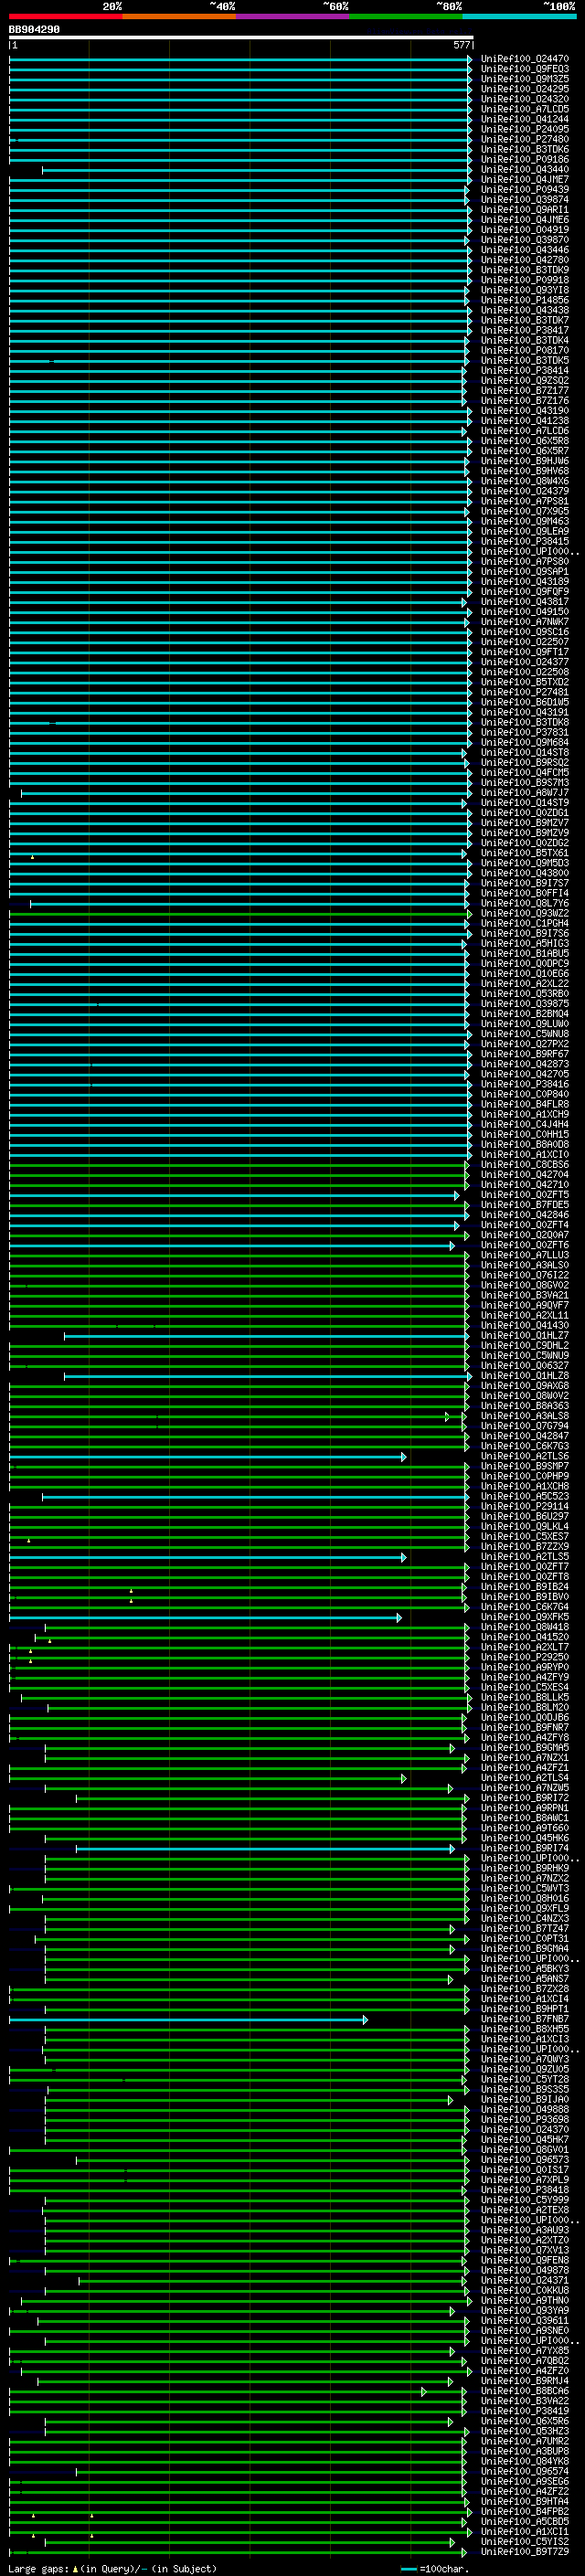Select the UniRef100_Q45HK7 label
585x2576 pixels.
coord(525,2140)
